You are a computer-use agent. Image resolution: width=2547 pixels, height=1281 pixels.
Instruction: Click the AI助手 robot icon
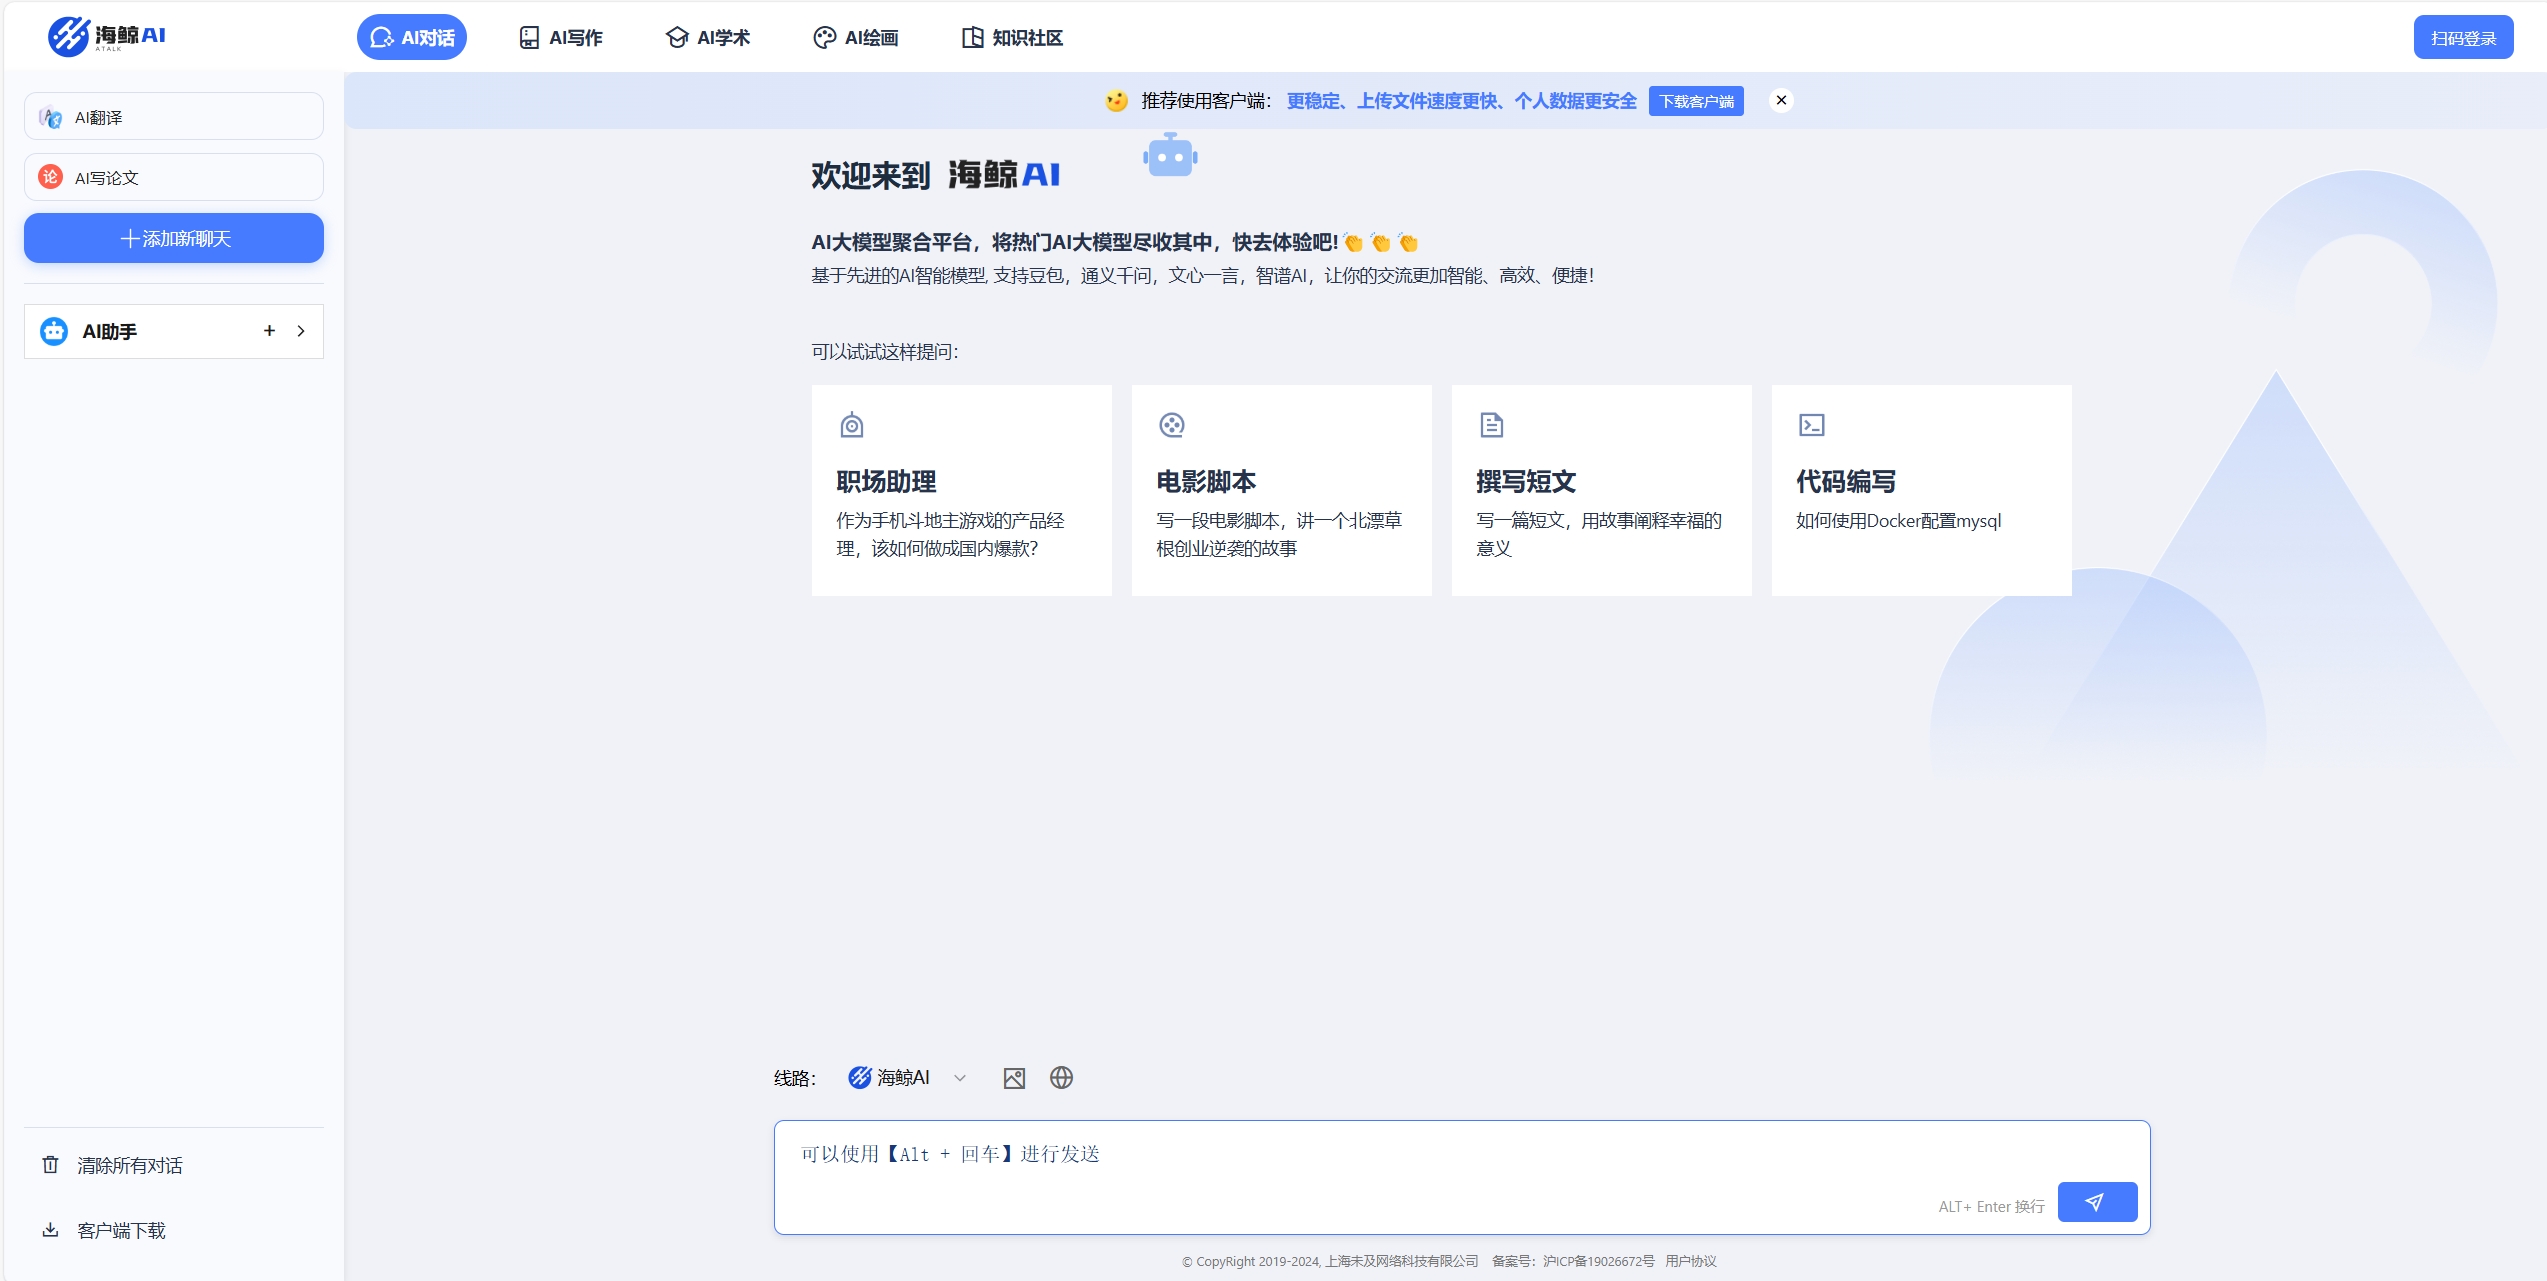[54, 331]
